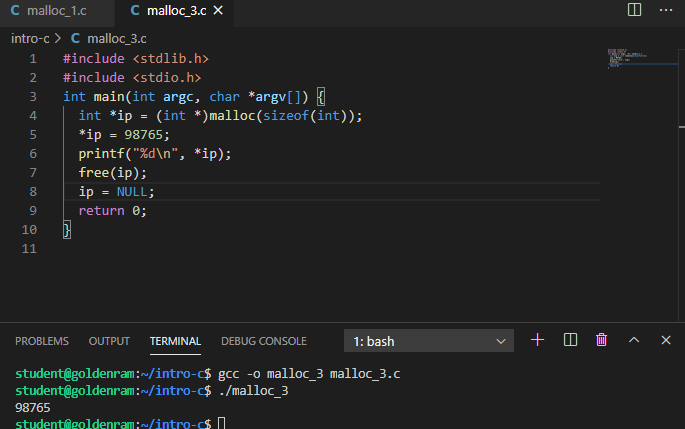The width and height of the screenshot is (685, 429).
Task: Click 'sizeof' on line 4
Action: pos(286,116)
